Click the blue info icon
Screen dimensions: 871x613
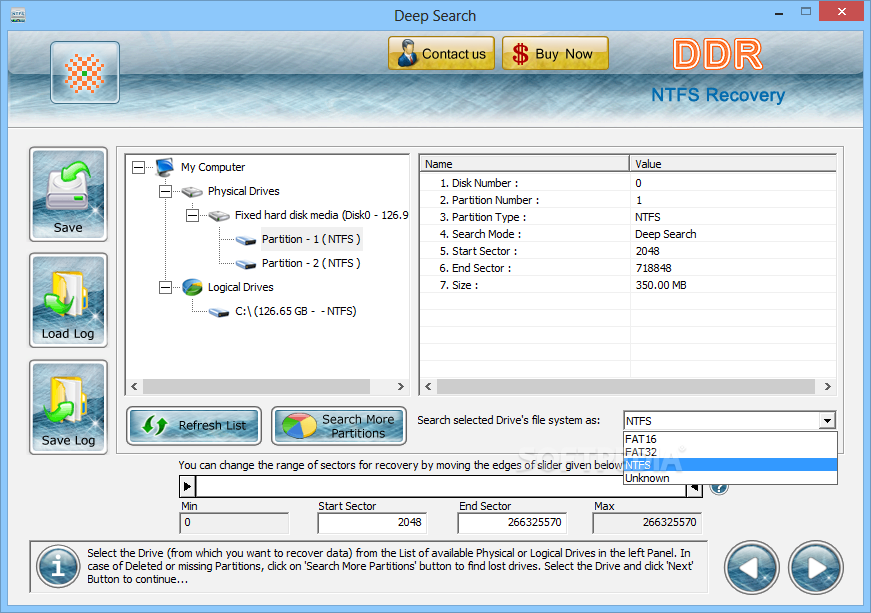(x=58, y=566)
